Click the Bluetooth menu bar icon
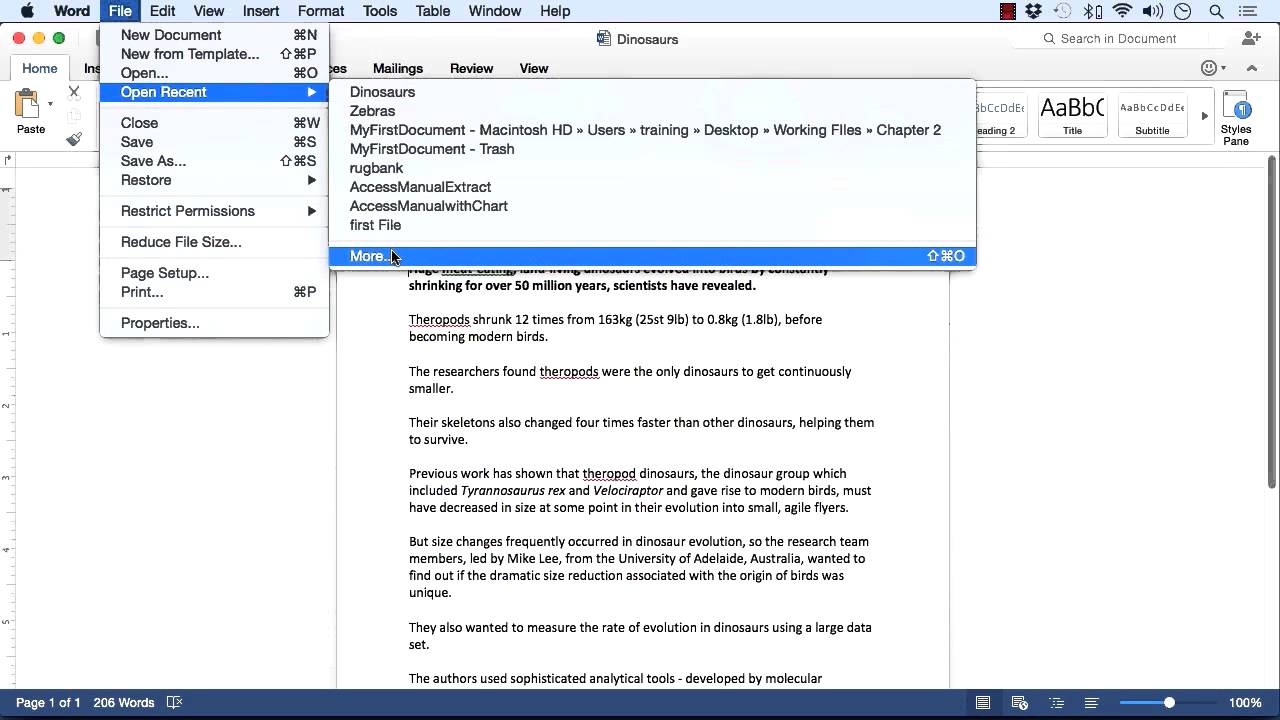1280x720 pixels. point(1093,11)
